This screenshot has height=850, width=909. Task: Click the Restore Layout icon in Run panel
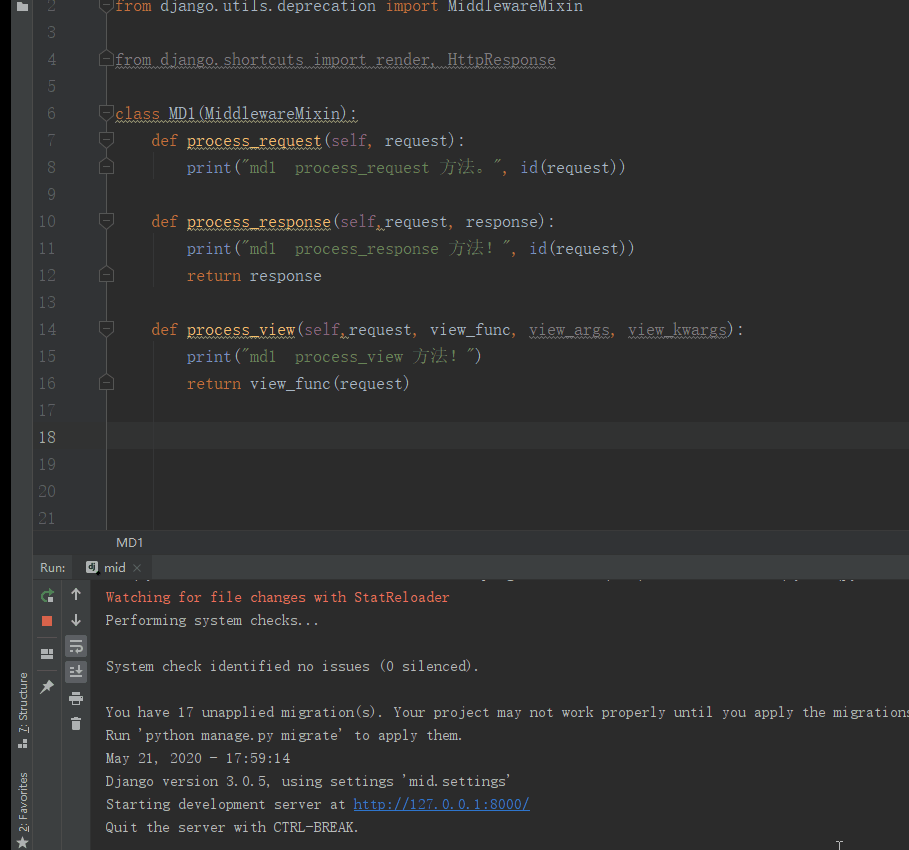pyautogui.click(x=47, y=654)
